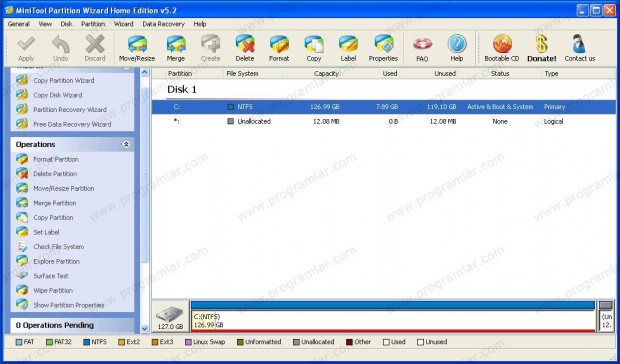
Task: Click the Unallocated legend color swatch
Action: (297, 342)
